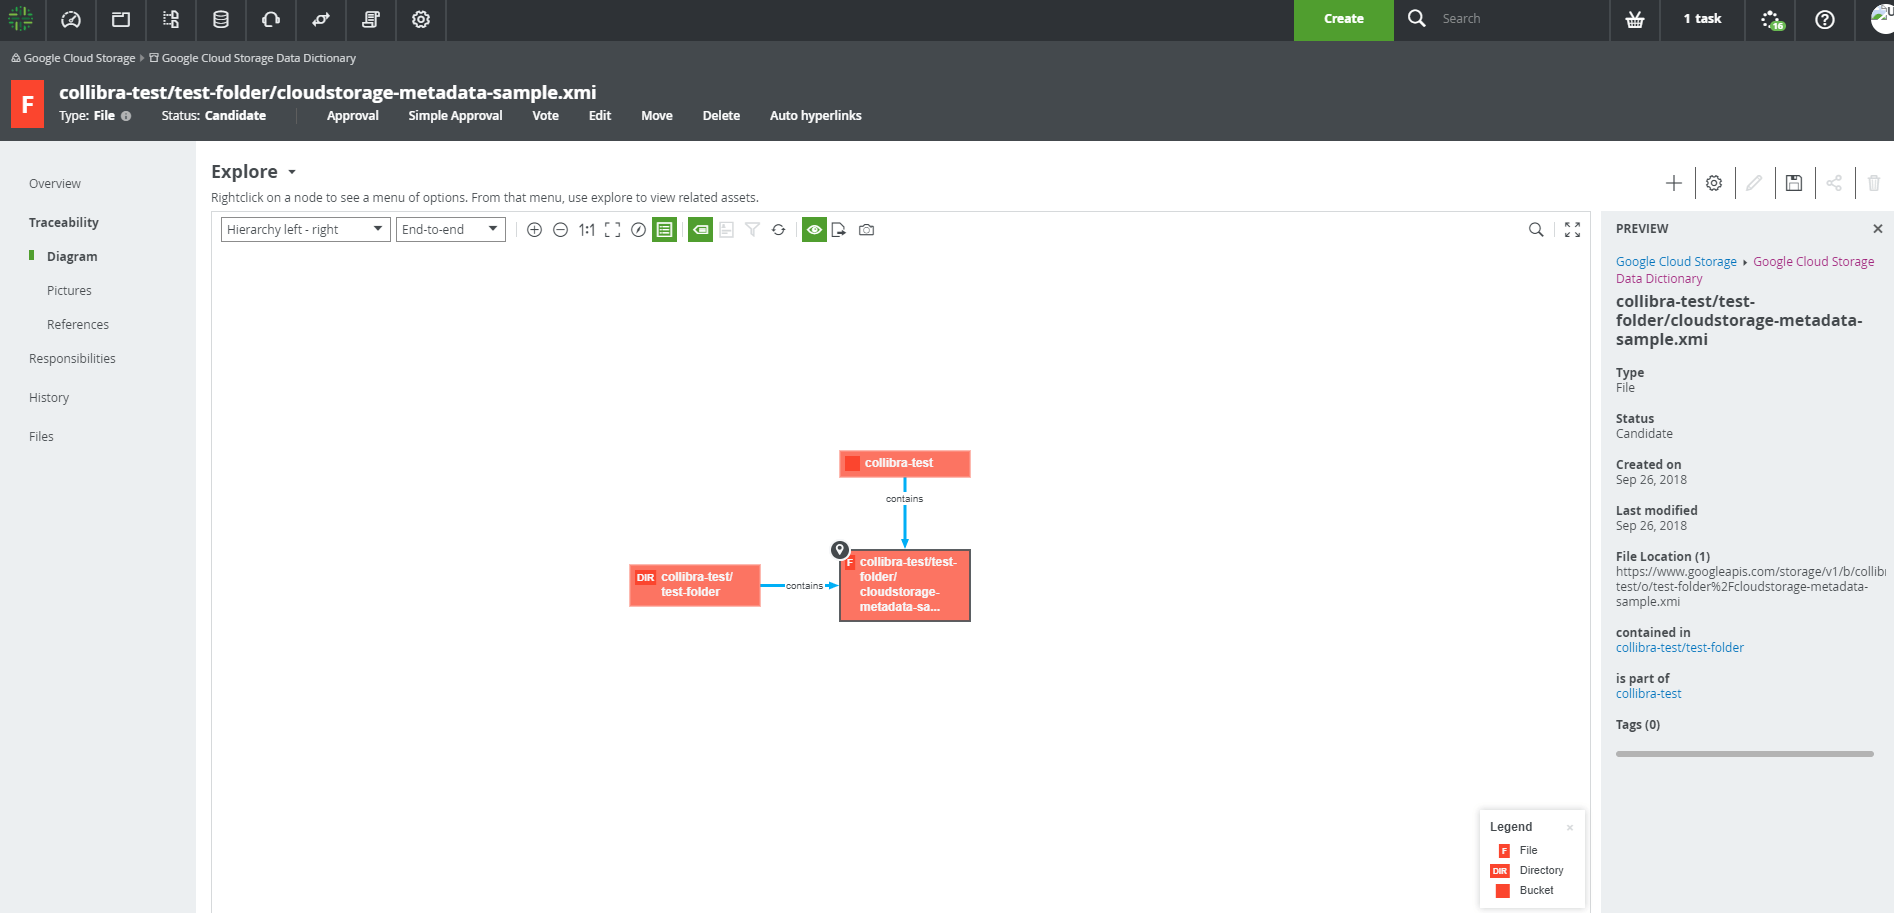
Task: Open the Help question mark icon
Action: (1825, 19)
